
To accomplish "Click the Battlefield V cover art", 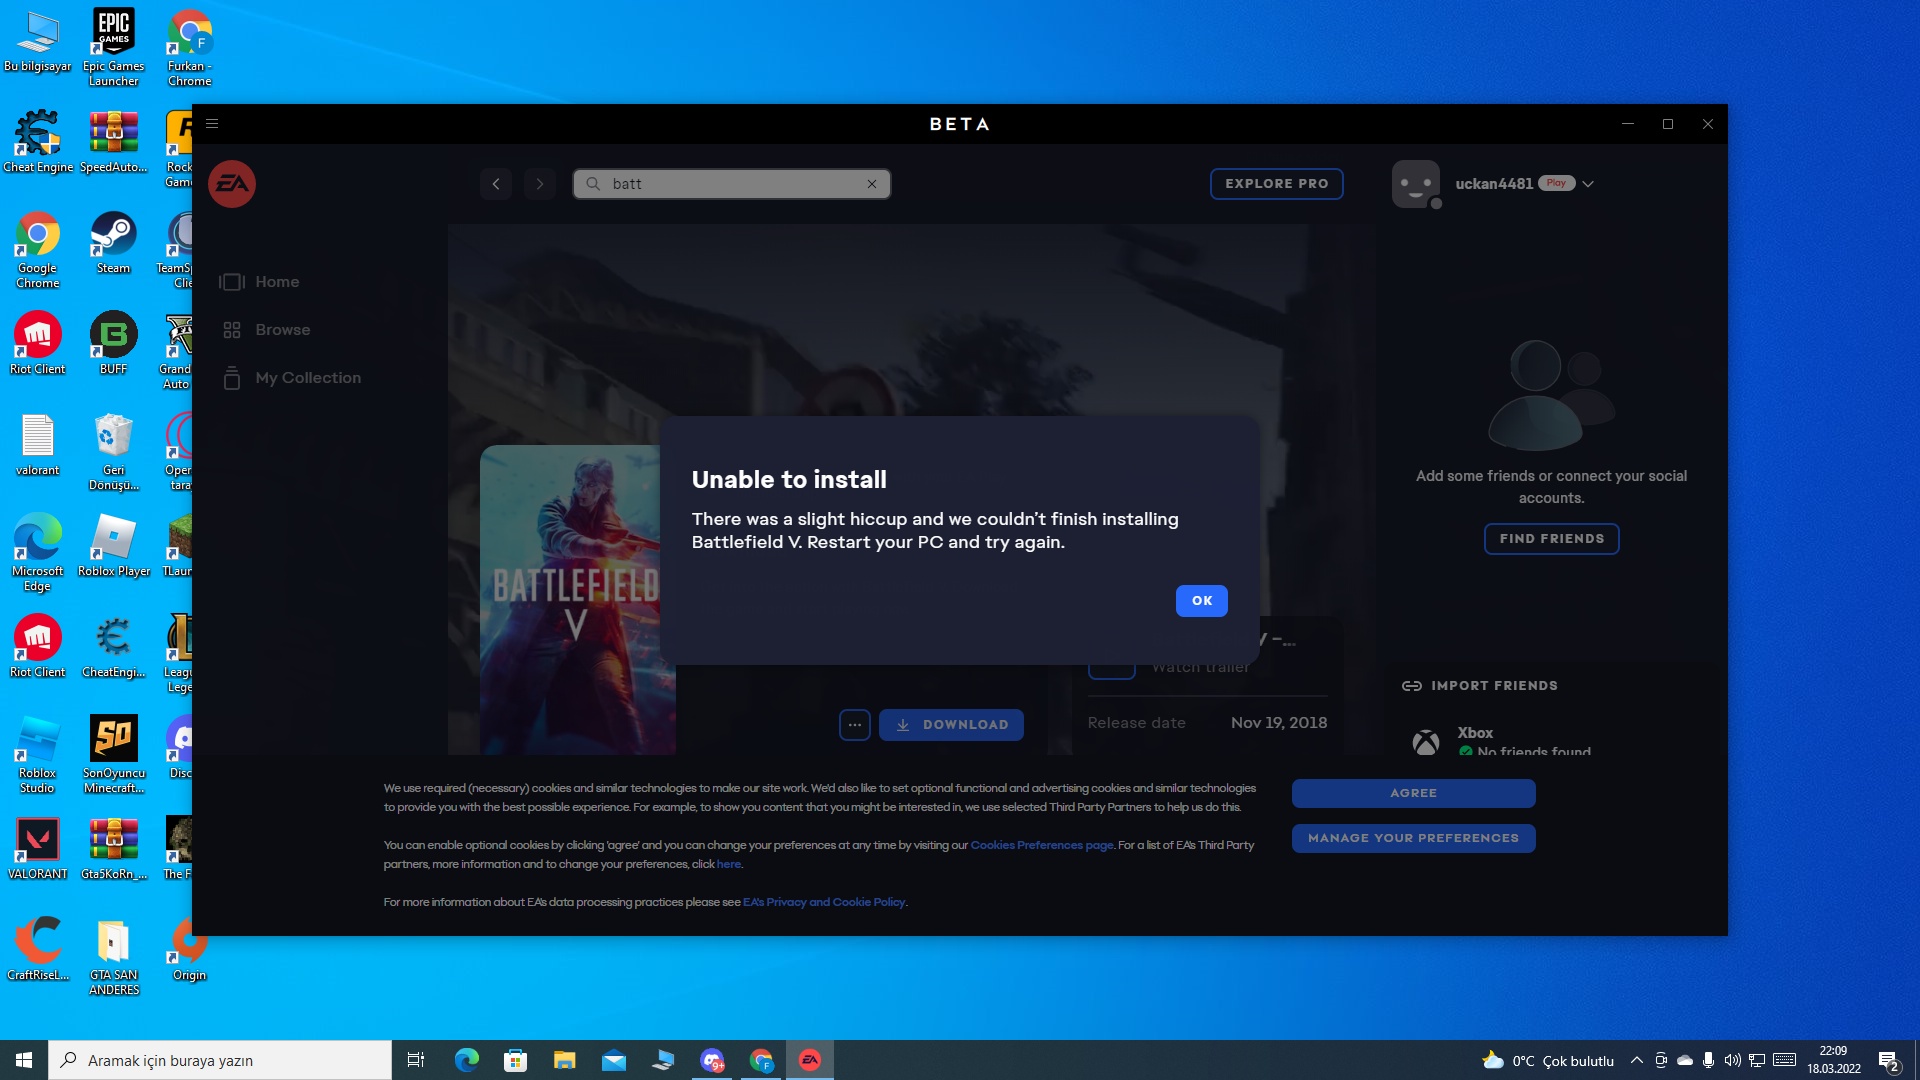I will [570, 600].
